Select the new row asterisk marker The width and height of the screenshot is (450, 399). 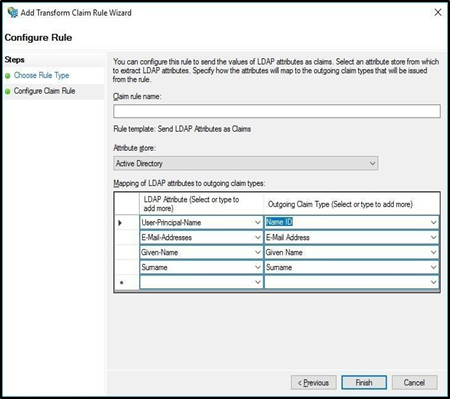(121, 283)
